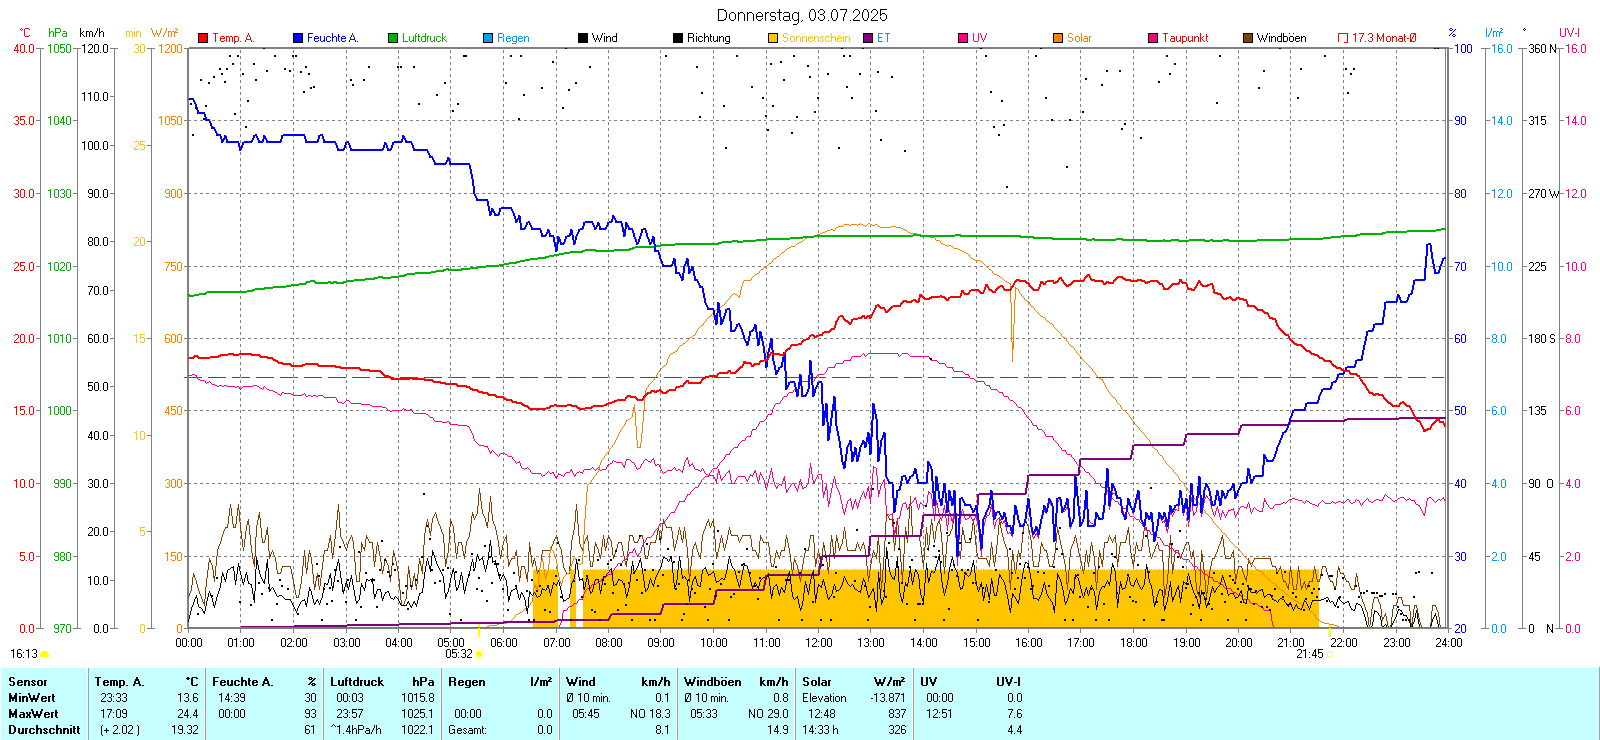Click the sunrise sun icon at 05:32

pyautogui.click(x=479, y=654)
